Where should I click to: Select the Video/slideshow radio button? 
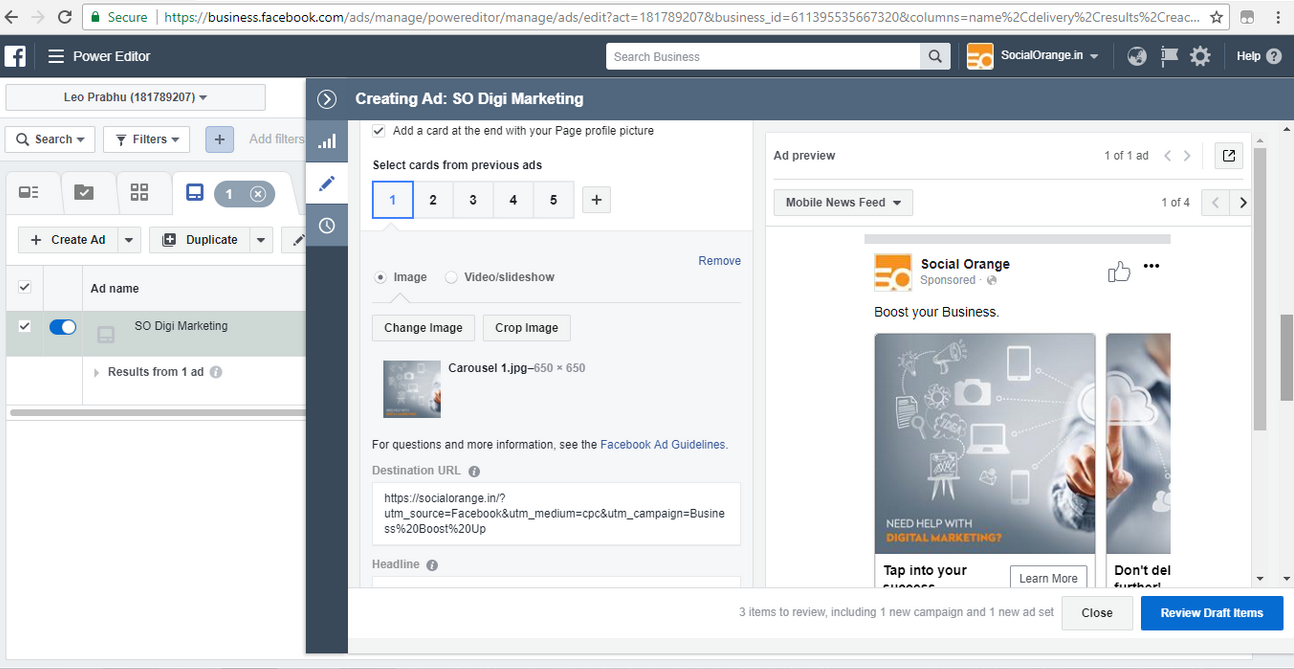click(451, 277)
